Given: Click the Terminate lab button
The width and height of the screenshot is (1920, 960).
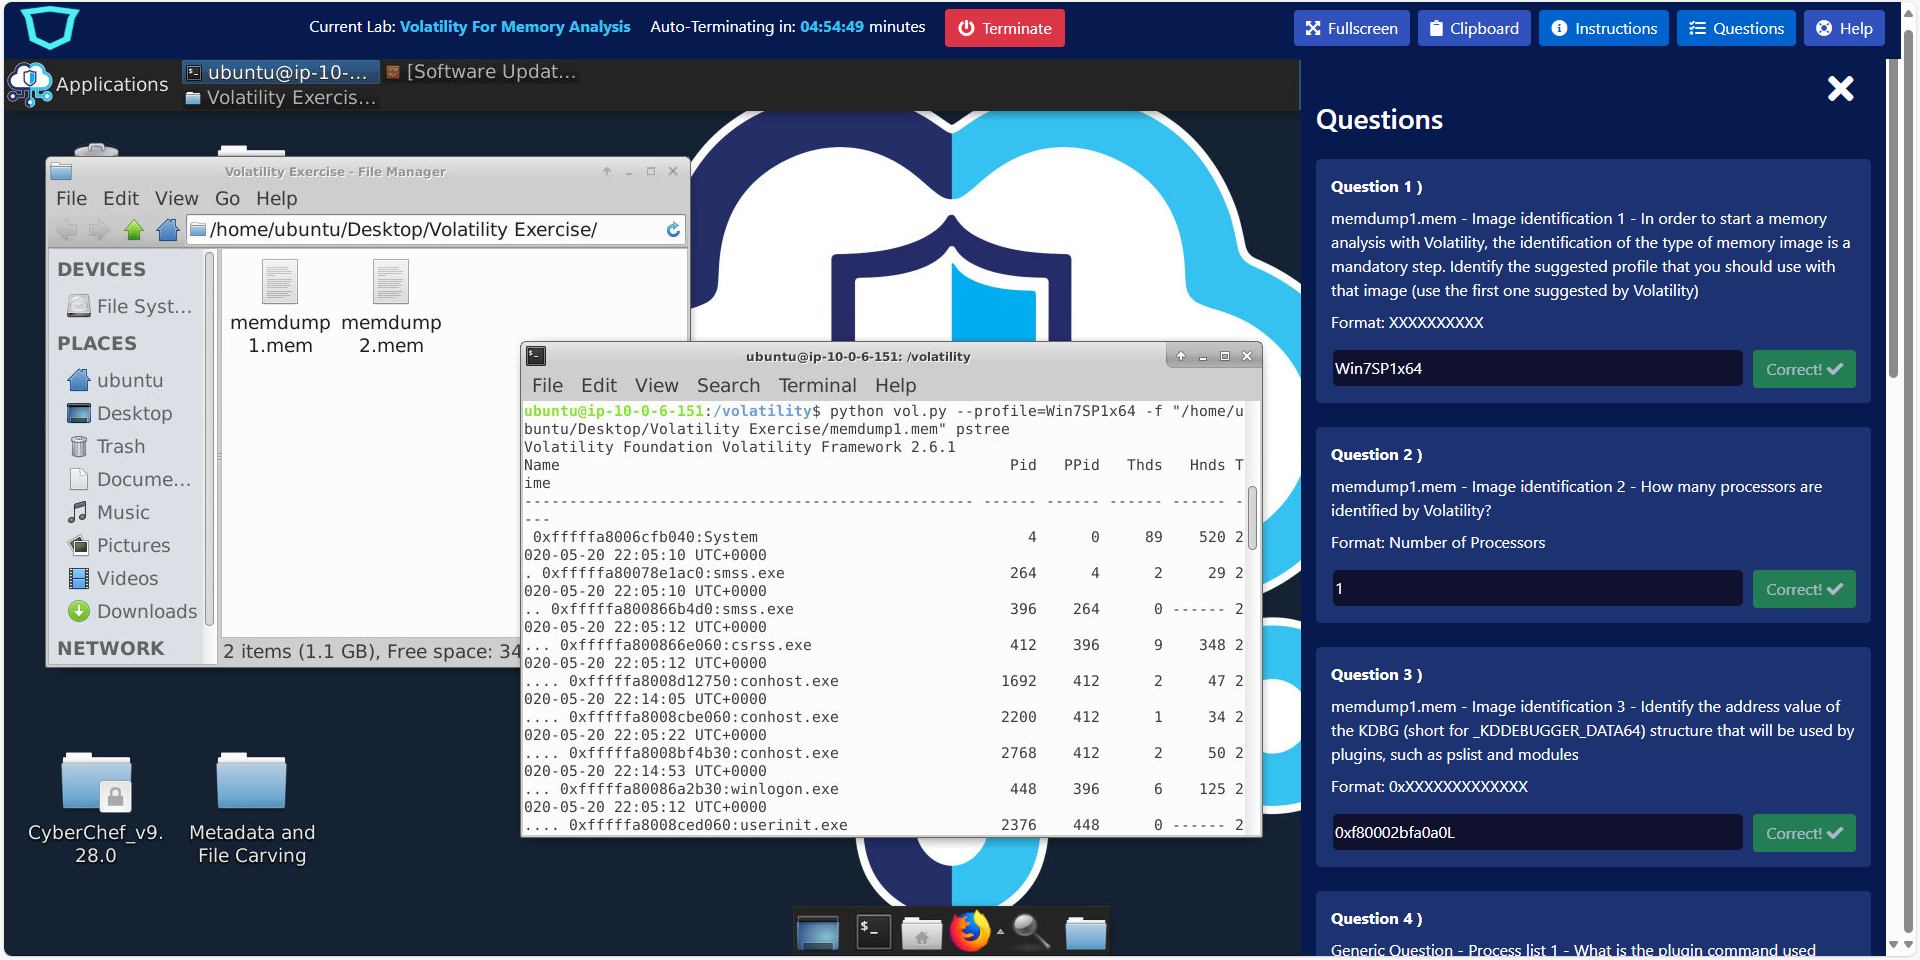Looking at the screenshot, I should pyautogui.click(x=1004, y=27).
